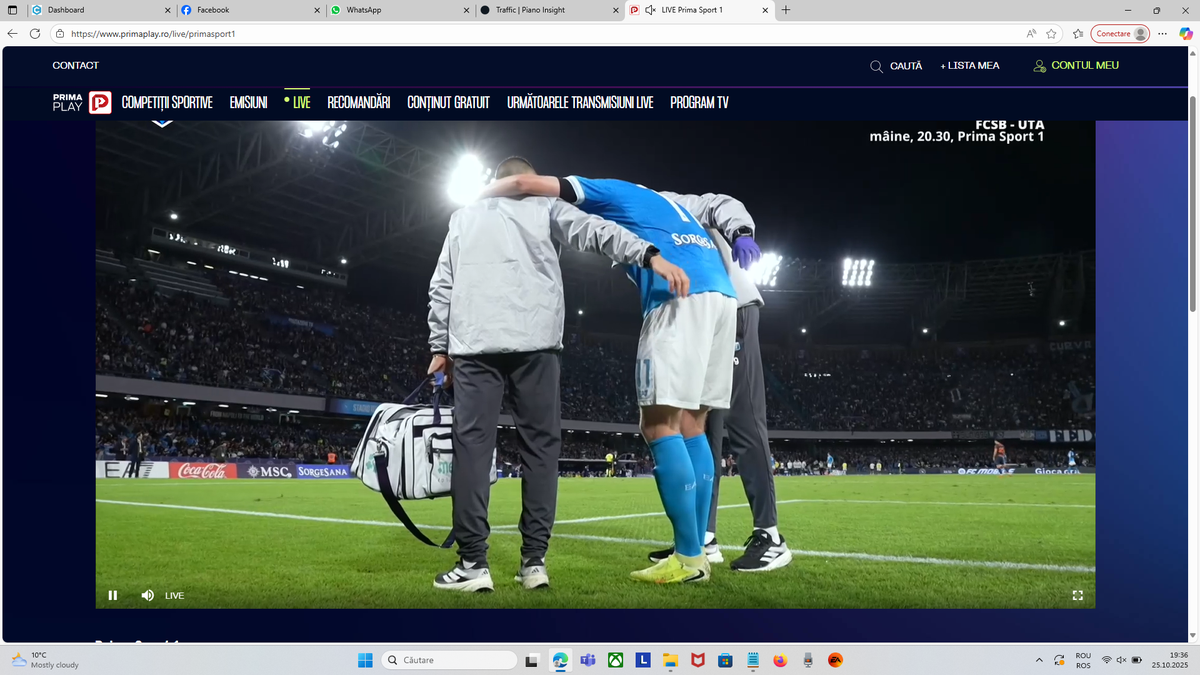Open the PROGRAM TV menu item
Image resolution: width=1200 pixels, height=675 pixels.
coord(700,102)
